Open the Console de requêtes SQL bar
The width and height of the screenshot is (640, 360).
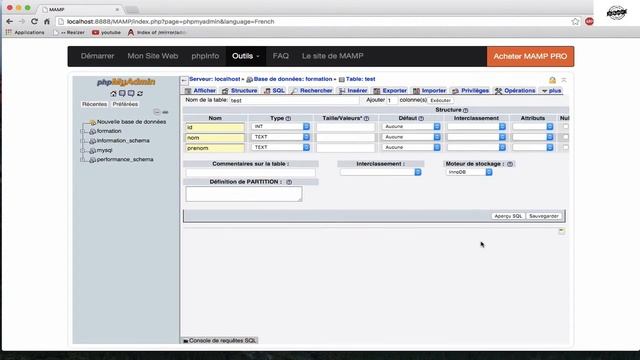(220, 340)
